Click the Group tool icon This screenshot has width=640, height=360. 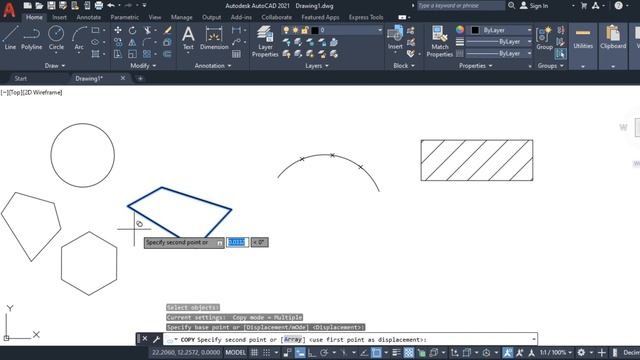544,38
